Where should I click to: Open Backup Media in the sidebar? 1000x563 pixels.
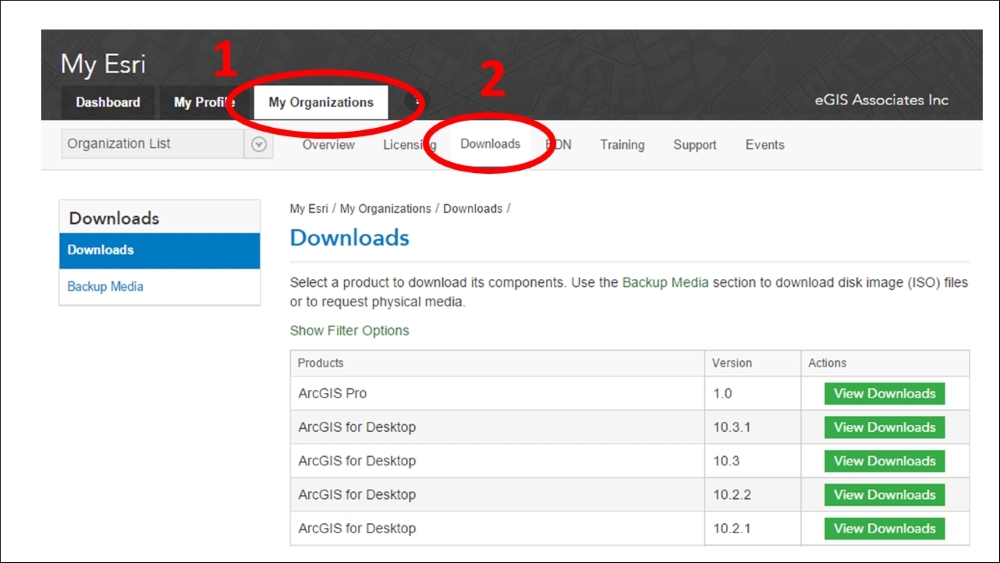pos(105,286)
